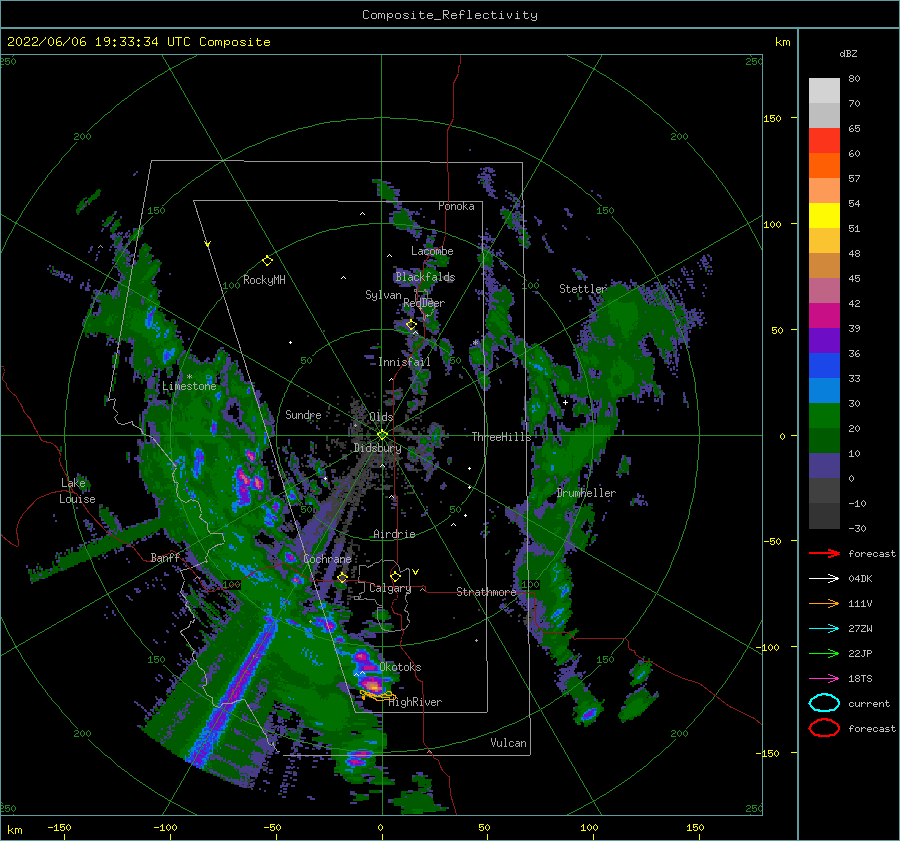Click the Okotoks city label
The width and height of the screenshot is (900, 841).
point(400,667)
